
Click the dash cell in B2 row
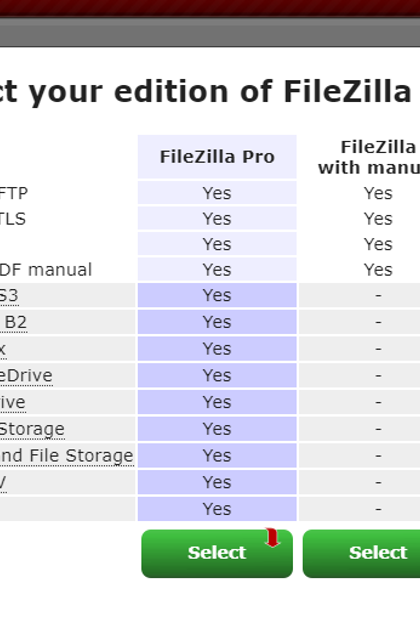[378, 322]
